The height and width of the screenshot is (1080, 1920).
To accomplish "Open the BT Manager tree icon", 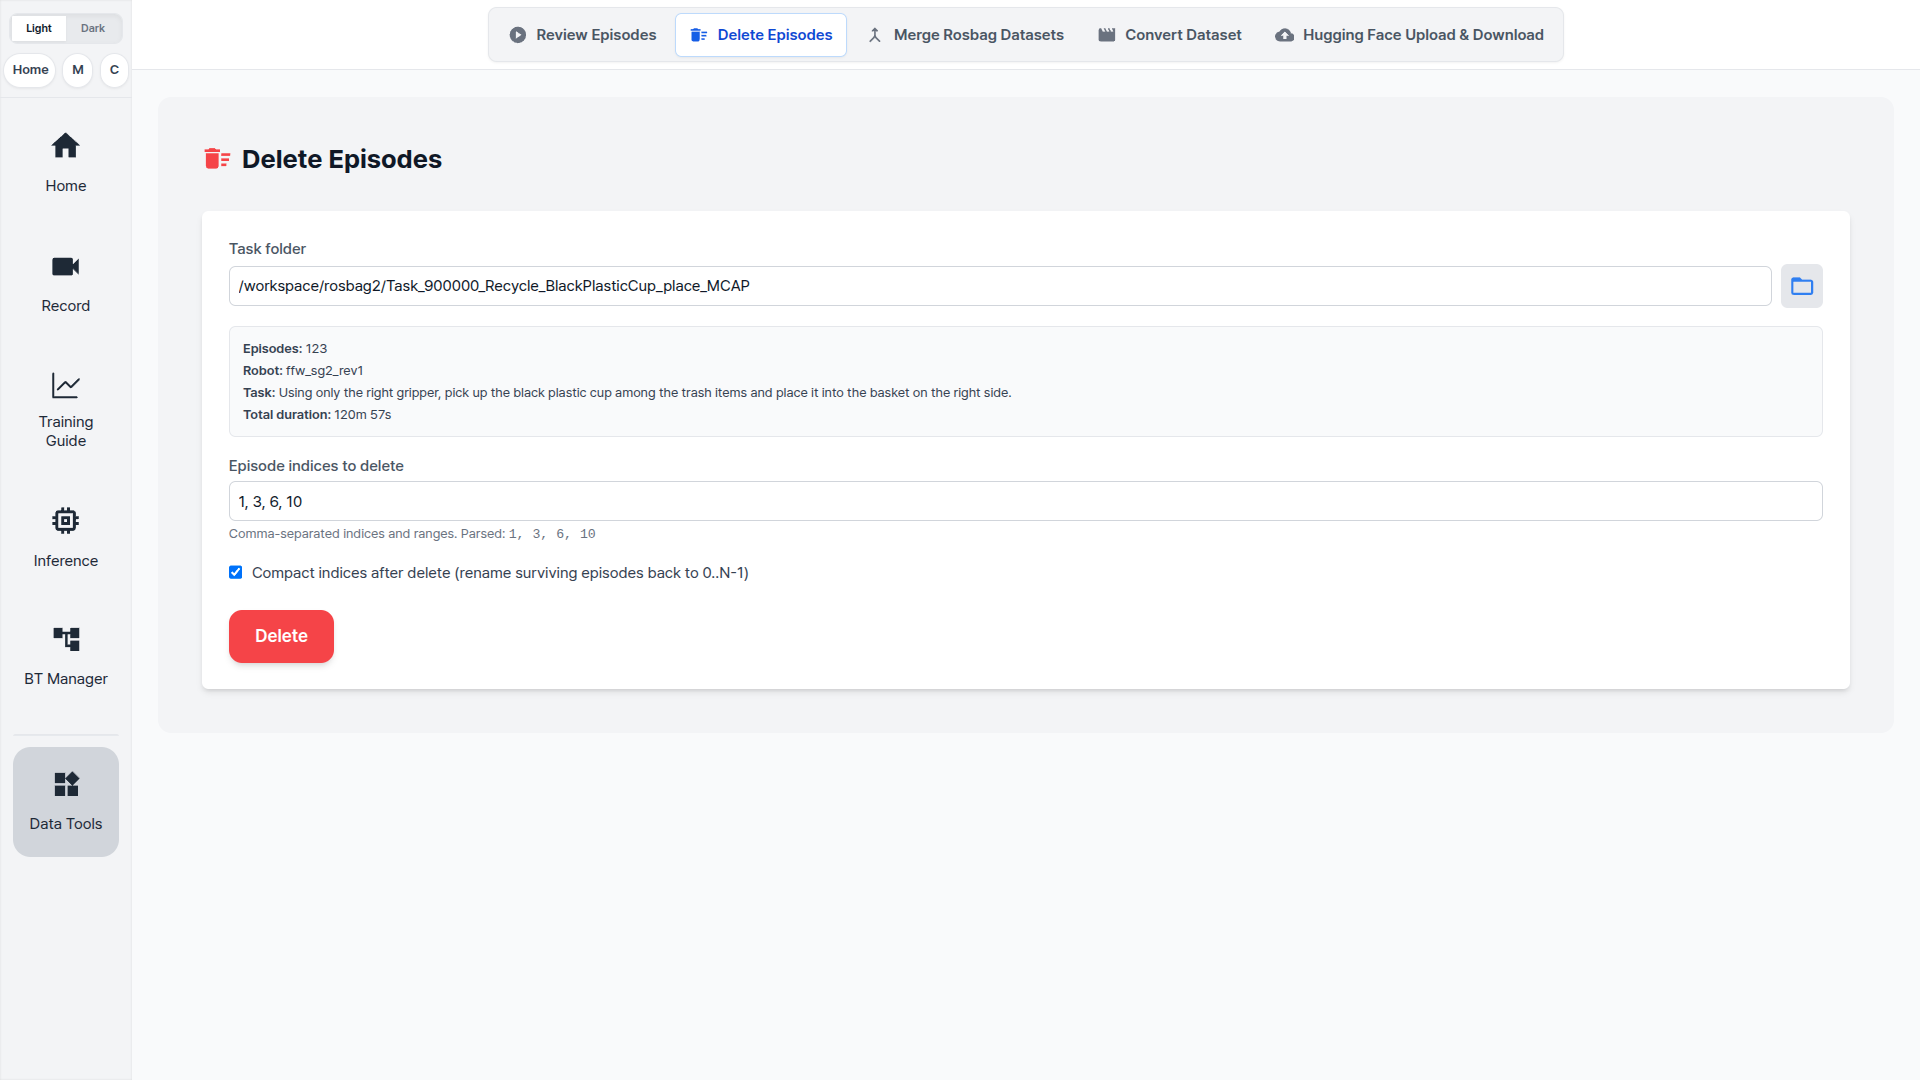I will point(65,638).
